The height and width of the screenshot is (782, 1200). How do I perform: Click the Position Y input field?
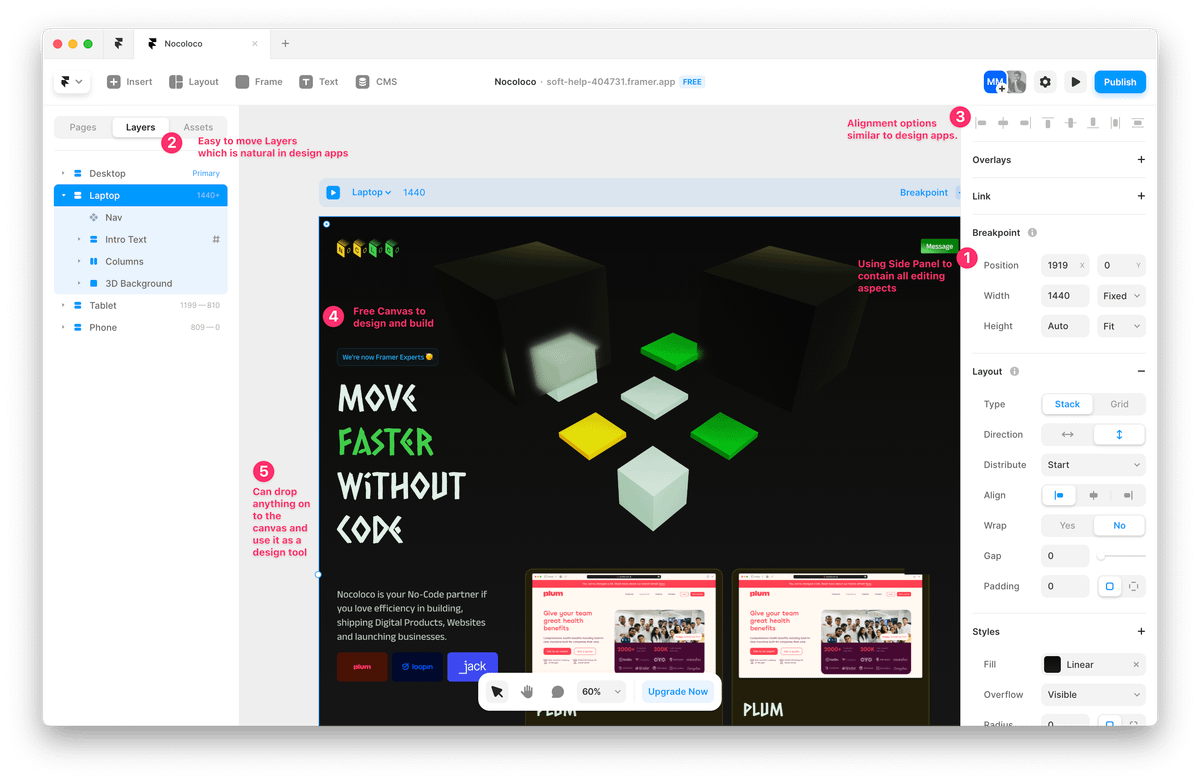[x=1121, y=266]
